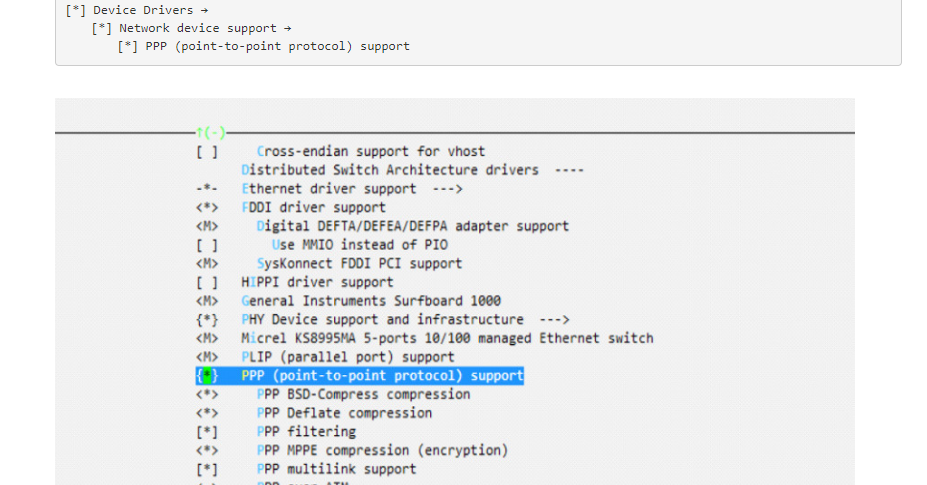Image resolution: width=927 pixels, height=485 pixels.
Task: Toggle Use MMIO instead of PIO checkbox
Action: [207, 245]
